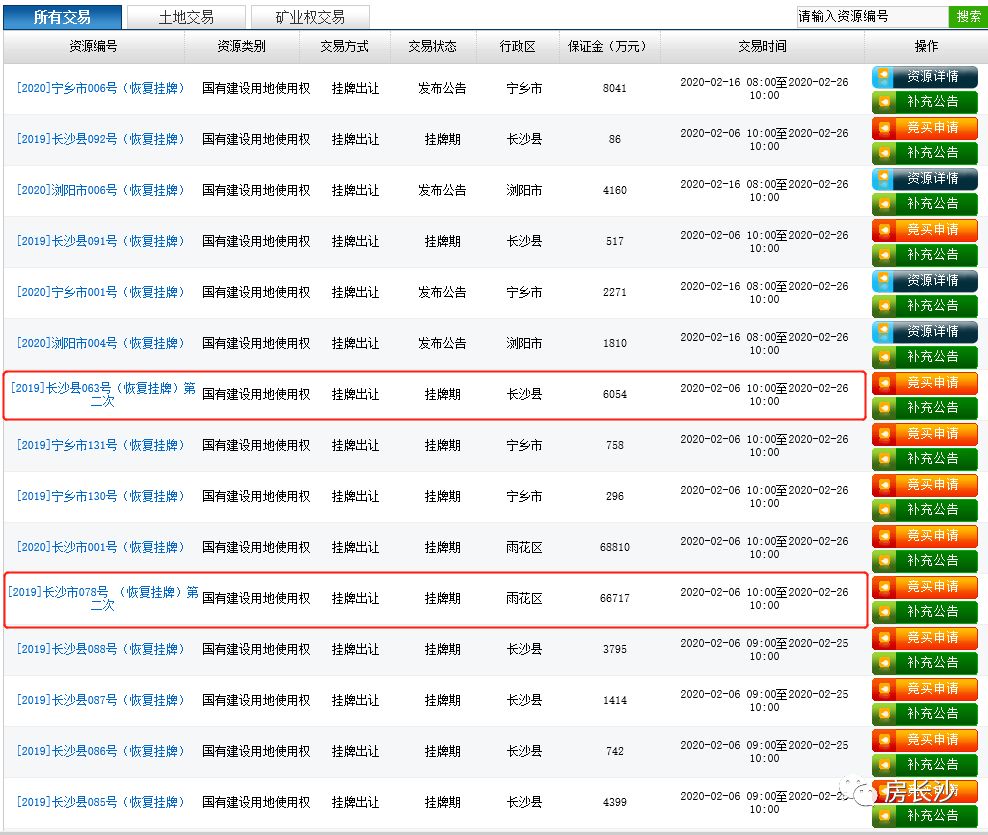The width and height of the screenshot is (988, 835).
Task: Click 竞买申请 for 长沙县087号
Action: click(925, 689)
